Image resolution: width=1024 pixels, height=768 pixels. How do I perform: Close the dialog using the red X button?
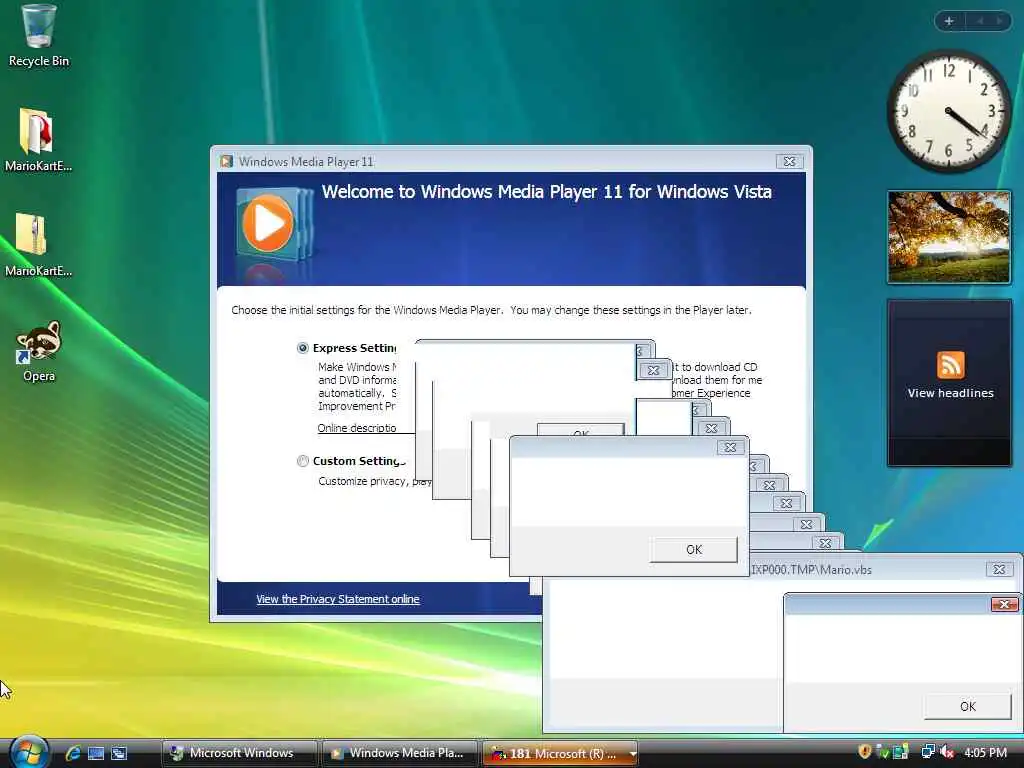click(x=1004, y=605)
